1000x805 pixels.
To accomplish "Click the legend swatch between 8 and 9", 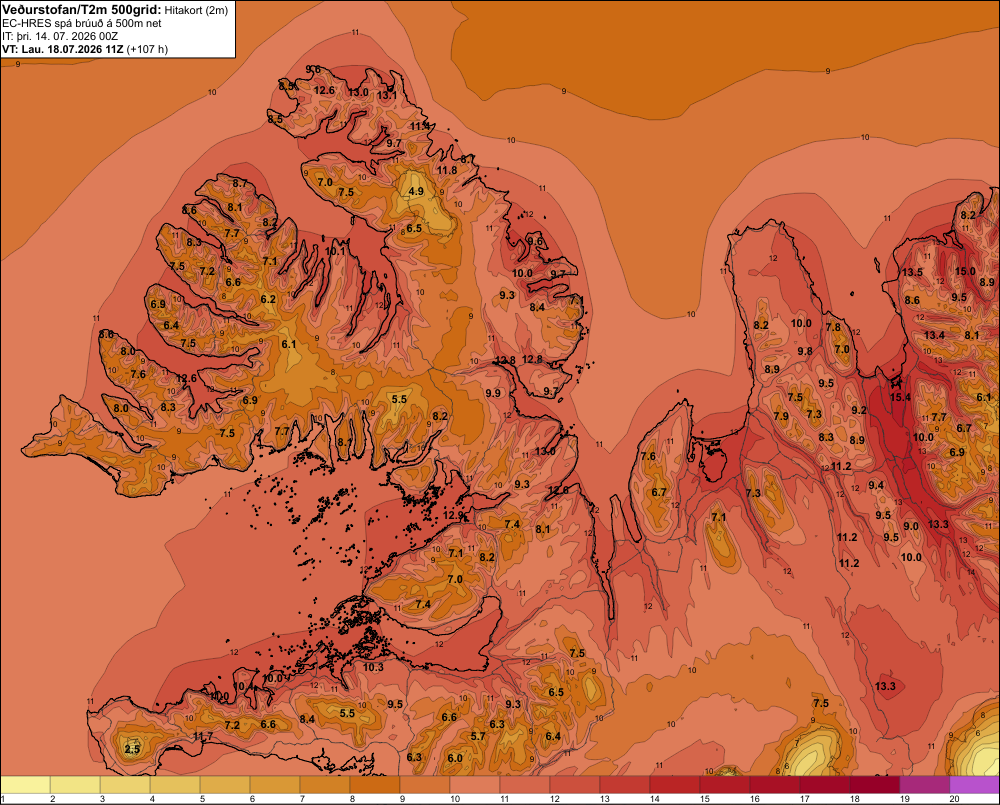I will coord(375,785).
